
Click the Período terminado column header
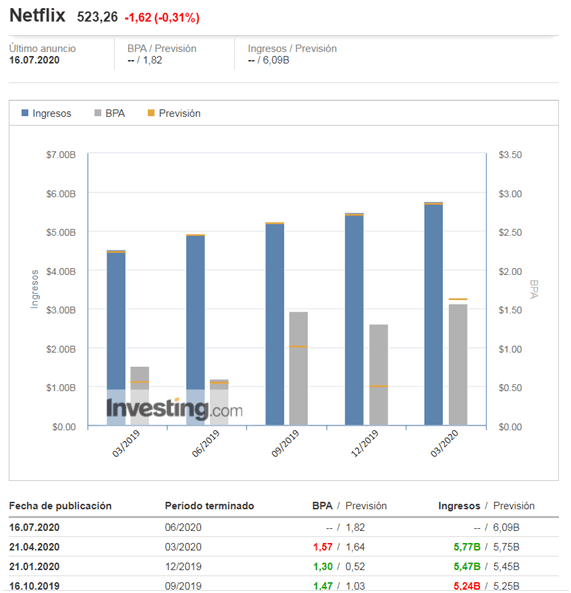click(x=209, y=506)
